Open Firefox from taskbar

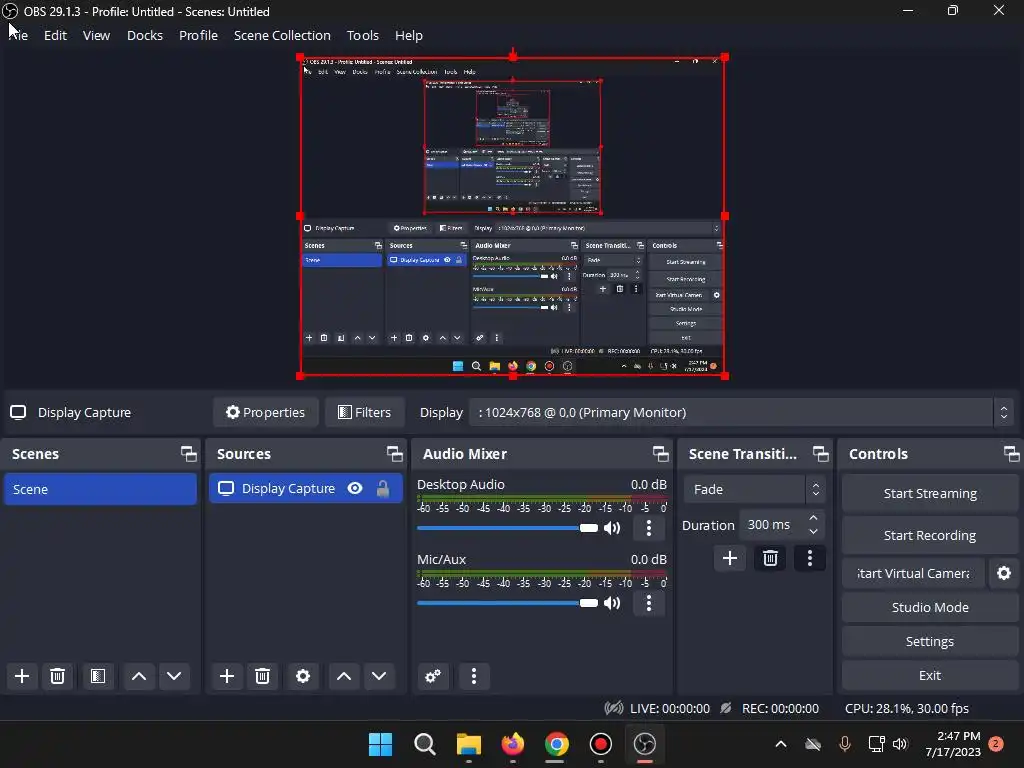coord(513,744)
